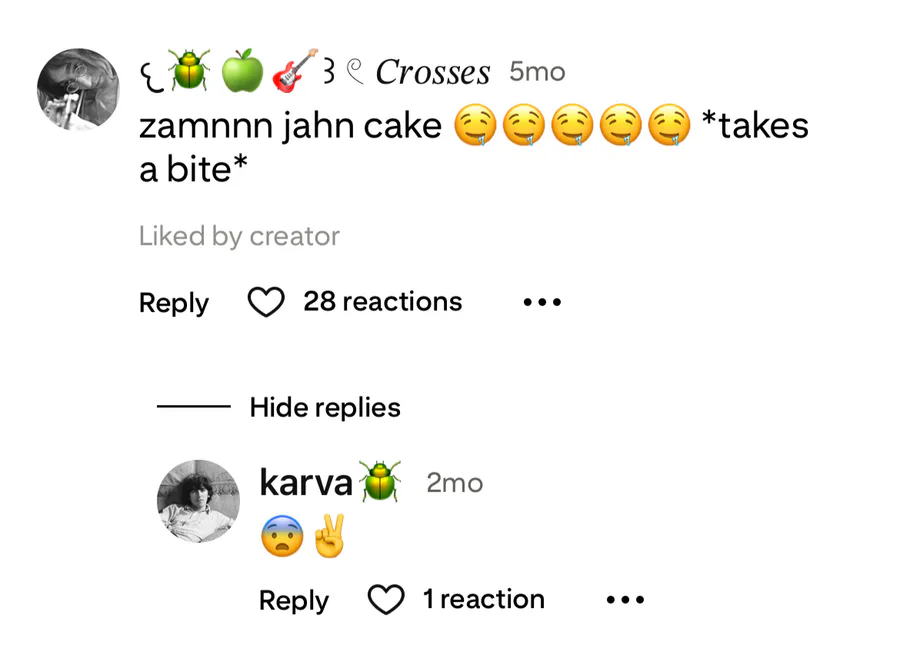Viewport: 900px width, 659px height.
Task: Click the '5mo' timestamp on the top comment
Action: click(537, 72)
